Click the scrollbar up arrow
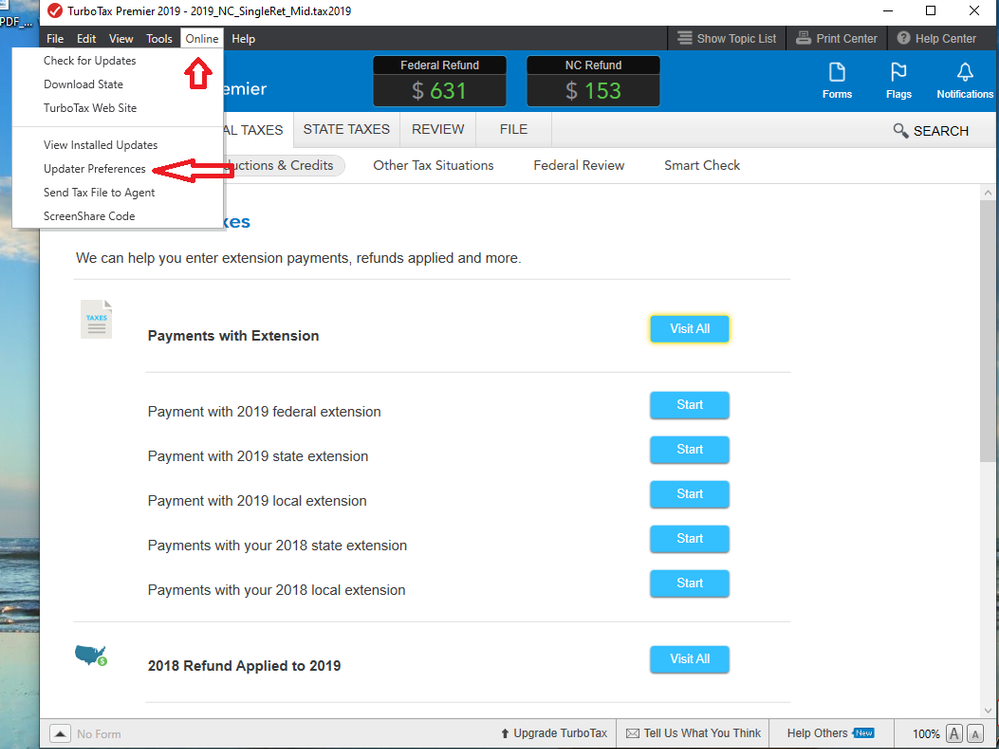Image resolution: width=999 pixels, height=749 pixels. [988, 192]
